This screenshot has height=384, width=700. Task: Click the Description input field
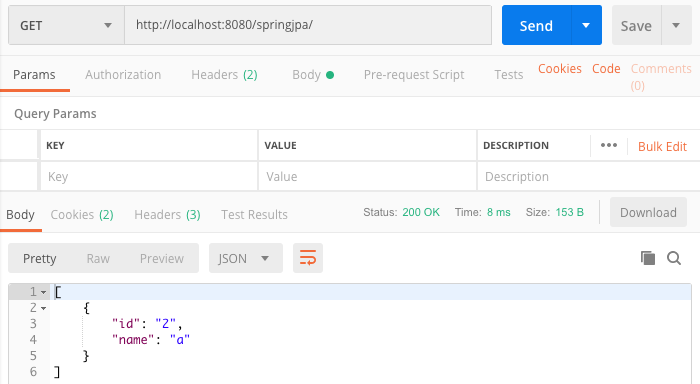(x=588, y=176)
